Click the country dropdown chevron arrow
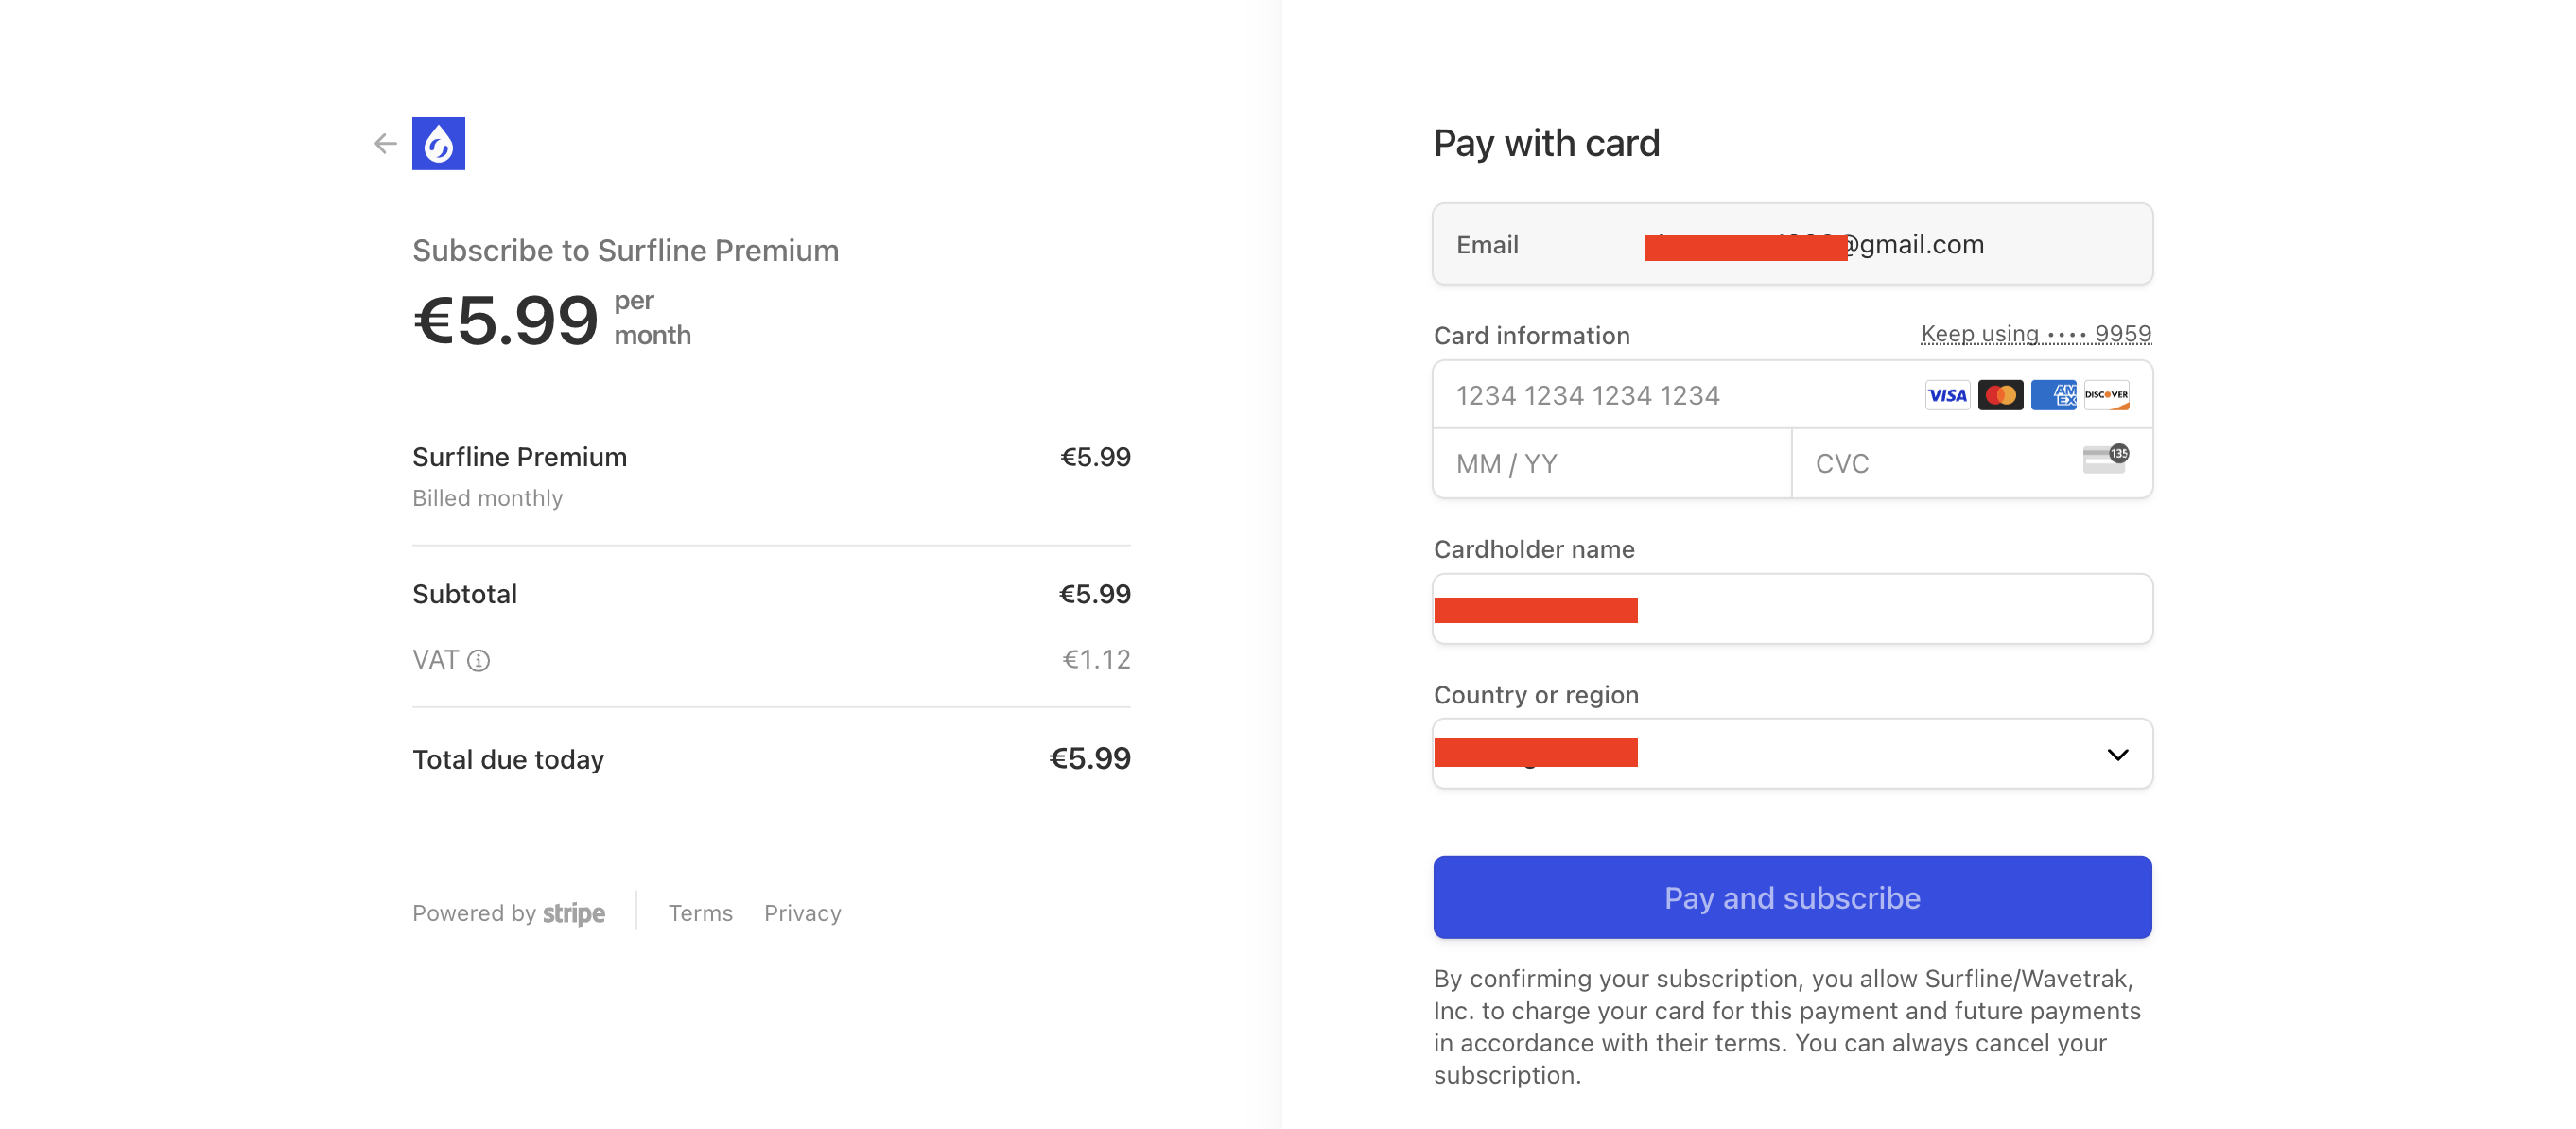The width and height of the screenshot is (2576, 1129). click(2117, 754)
